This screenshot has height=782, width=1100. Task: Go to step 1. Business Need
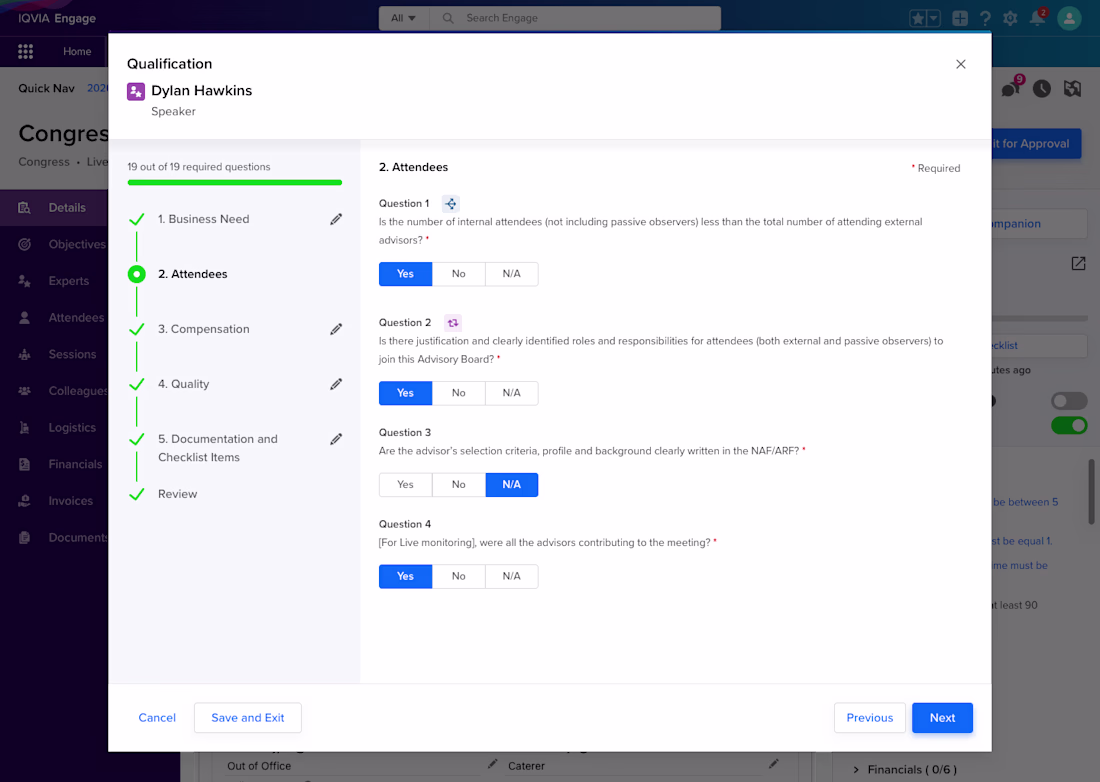click(x=203, y=219)
